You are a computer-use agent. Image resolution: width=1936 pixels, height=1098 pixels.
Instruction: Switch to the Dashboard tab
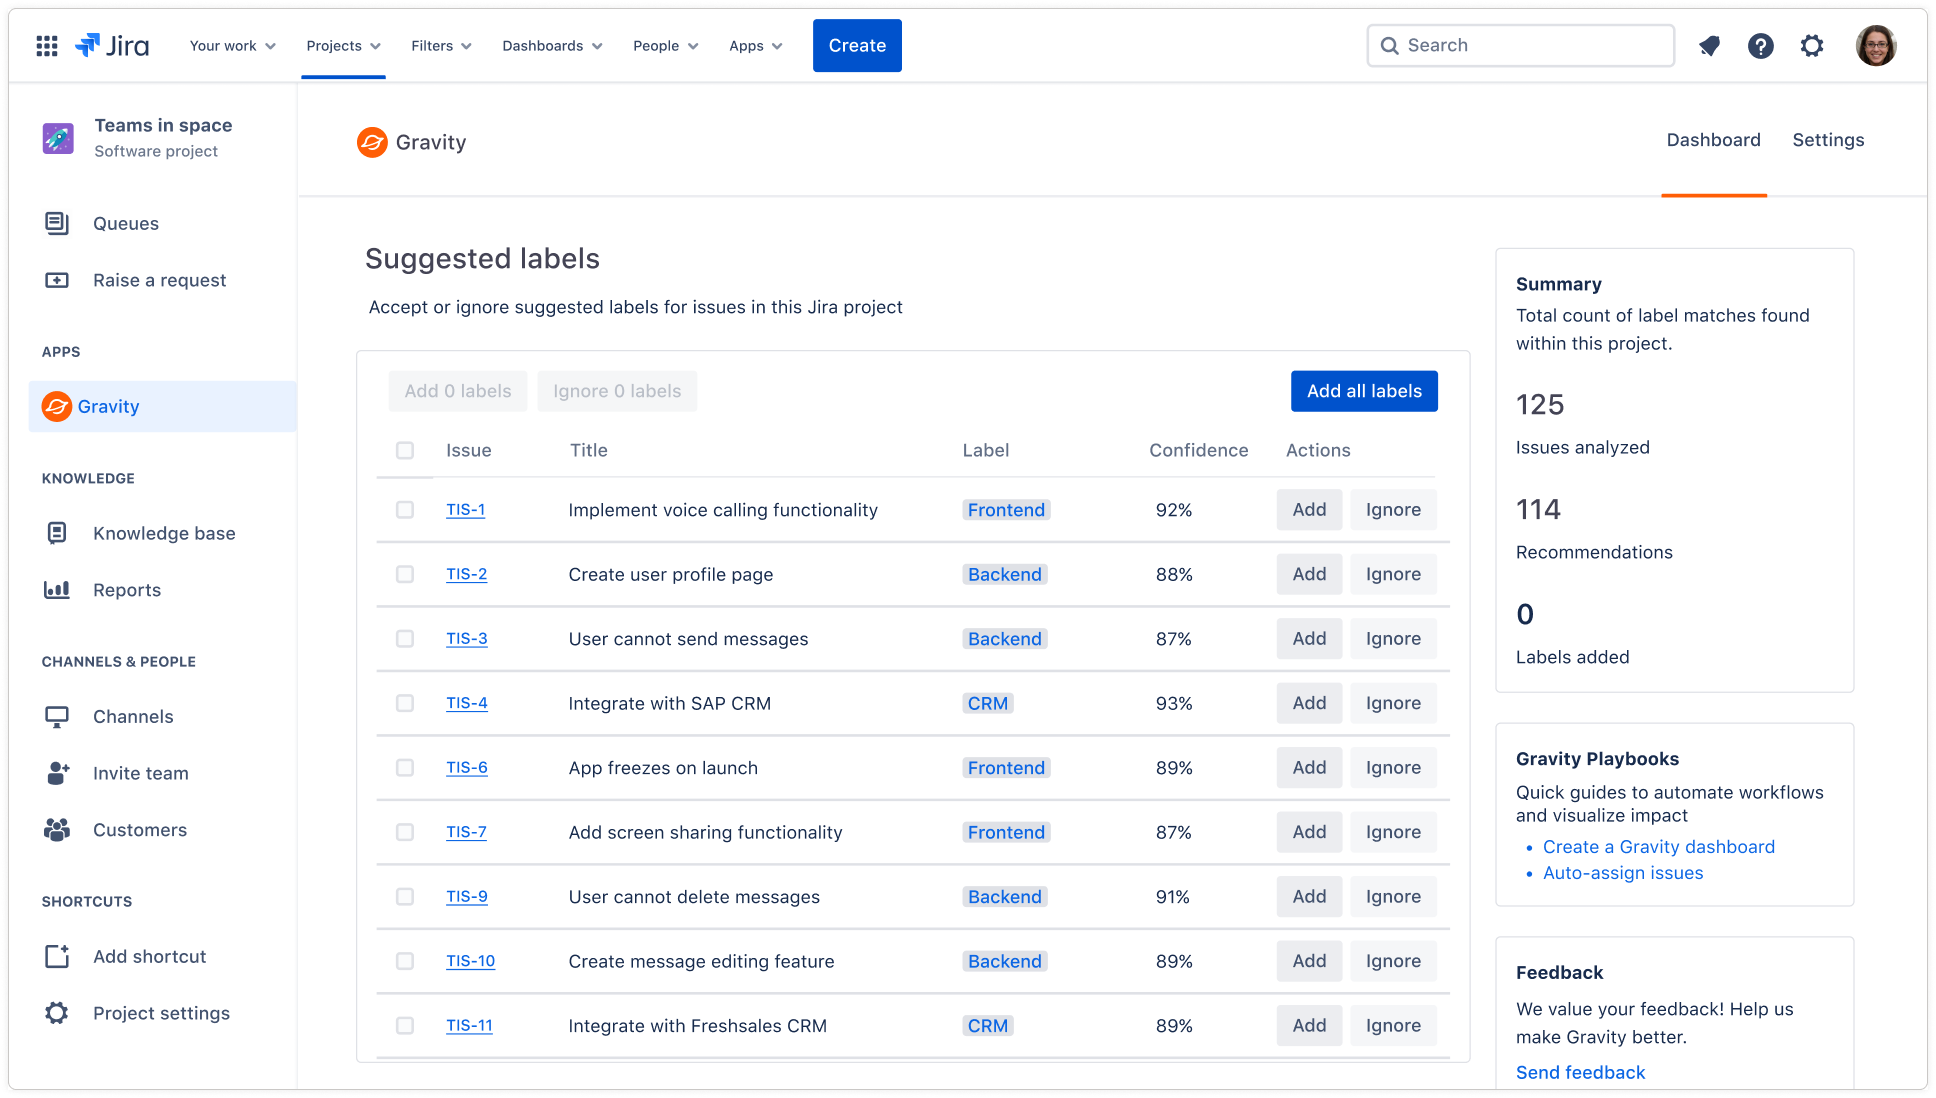[x=1713, y=140]
